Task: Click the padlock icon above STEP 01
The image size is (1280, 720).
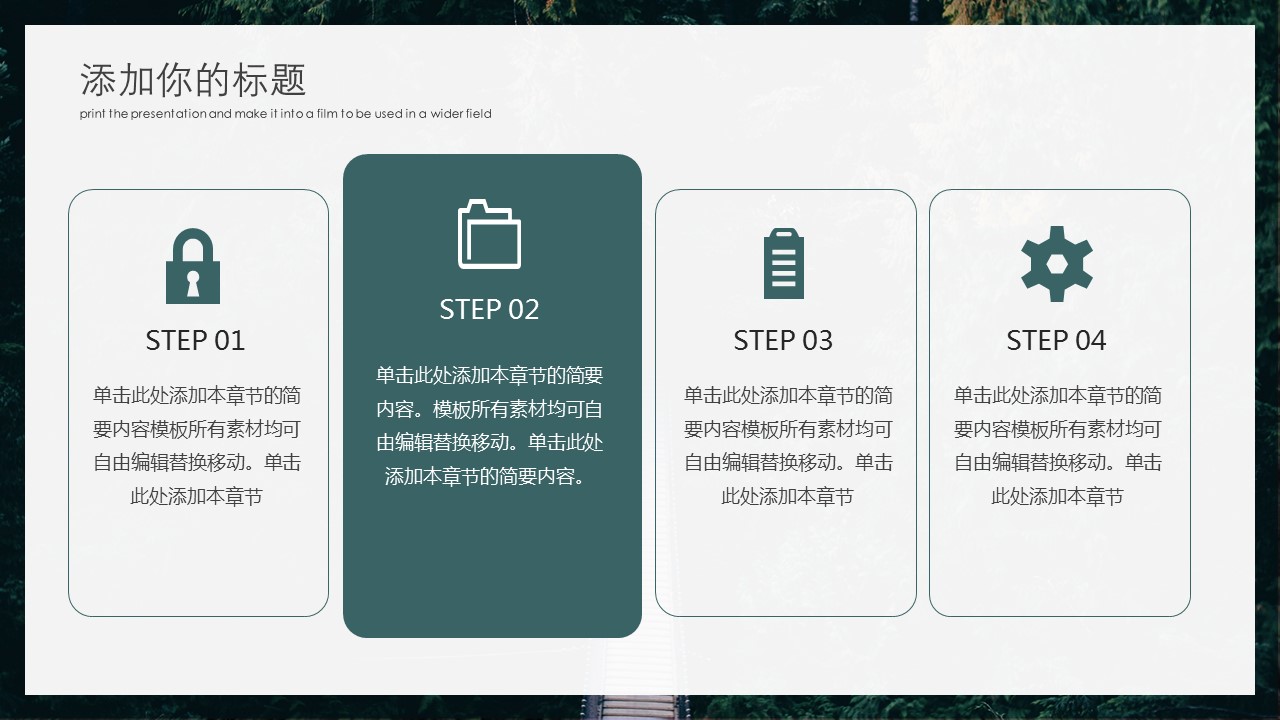Action: (192, 266)
